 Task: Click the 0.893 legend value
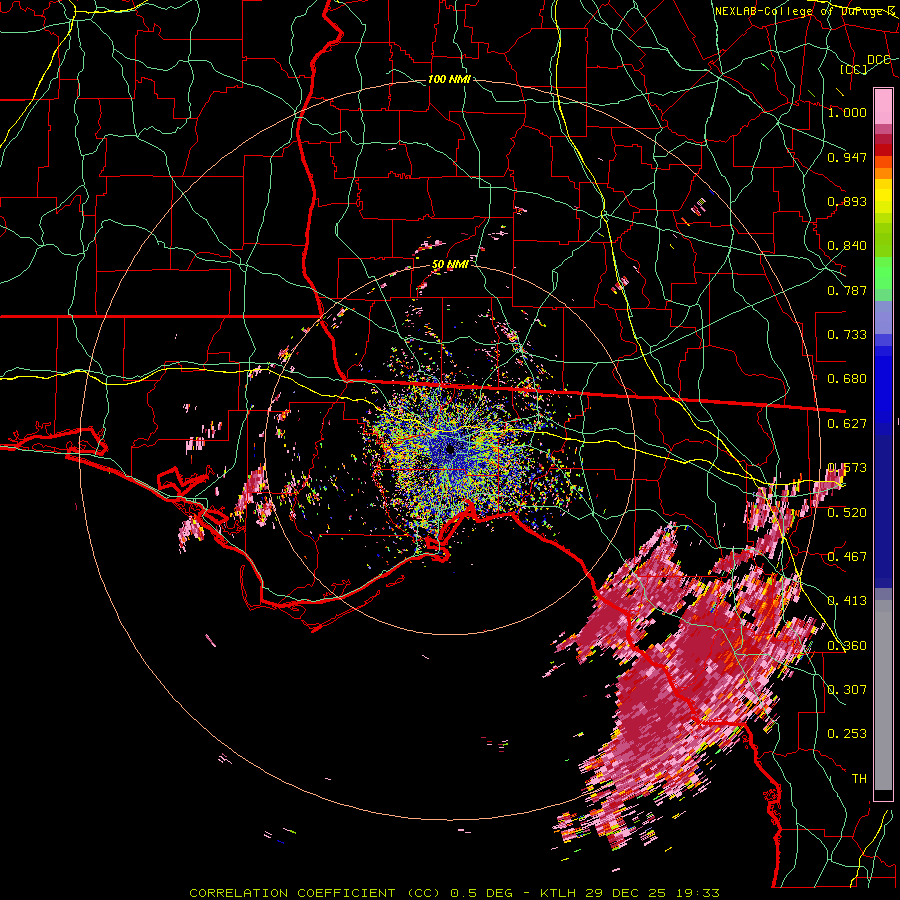pyautogui.click(x=847, y=201)
